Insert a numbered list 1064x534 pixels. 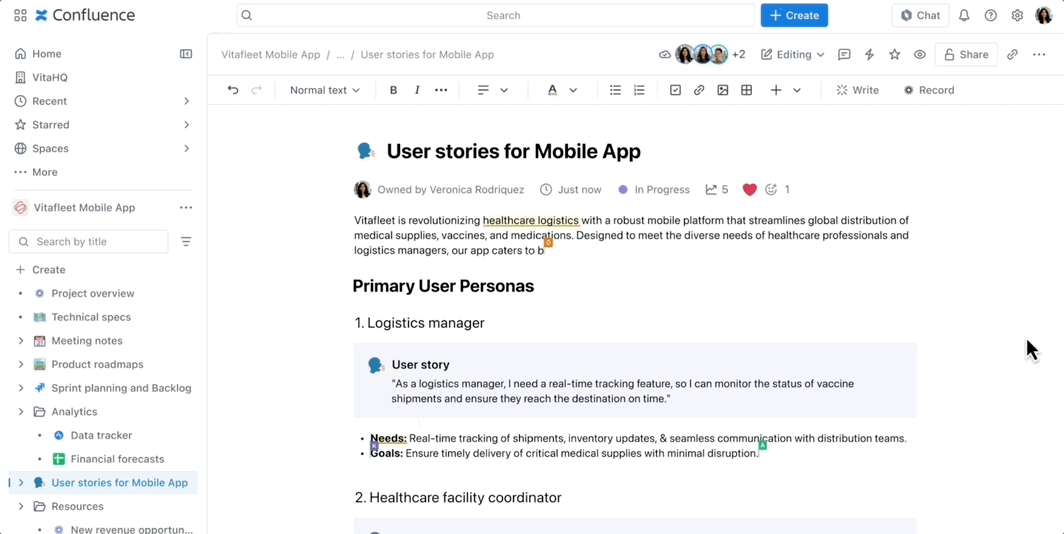tap(639, 90)
